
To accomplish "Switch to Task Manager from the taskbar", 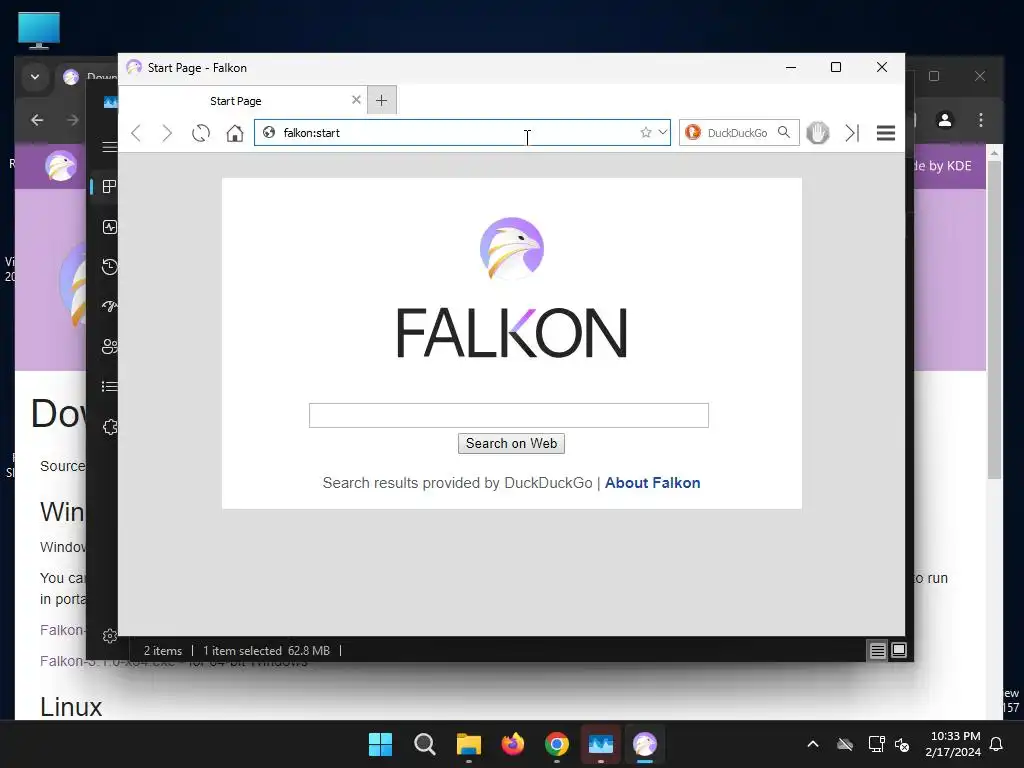I will (x=601, y=744).
